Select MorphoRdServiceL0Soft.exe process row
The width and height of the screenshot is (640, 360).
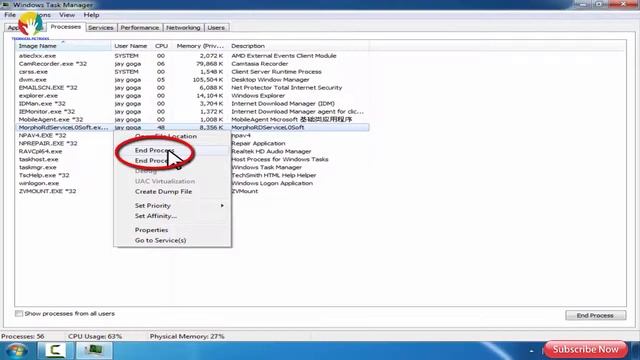point(192,127)
